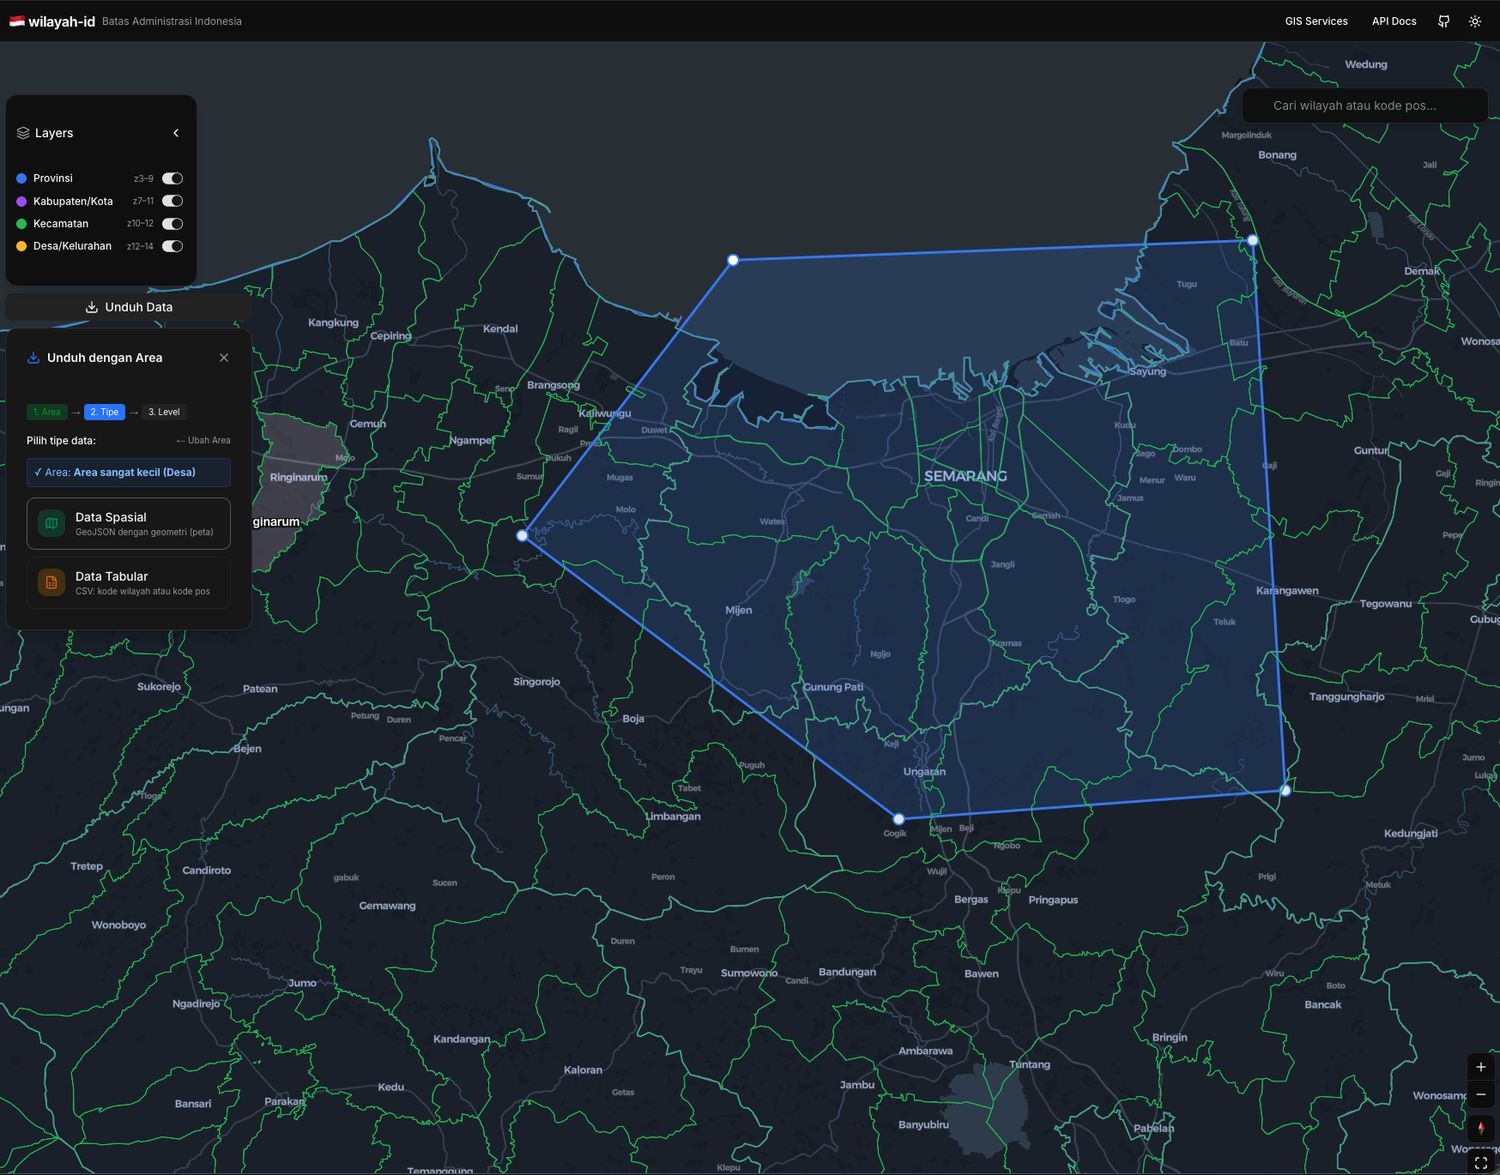Screen dimensions: 1500x1175
Task: Focus the Cari wilayah search field
Action: pos(1365,105)
